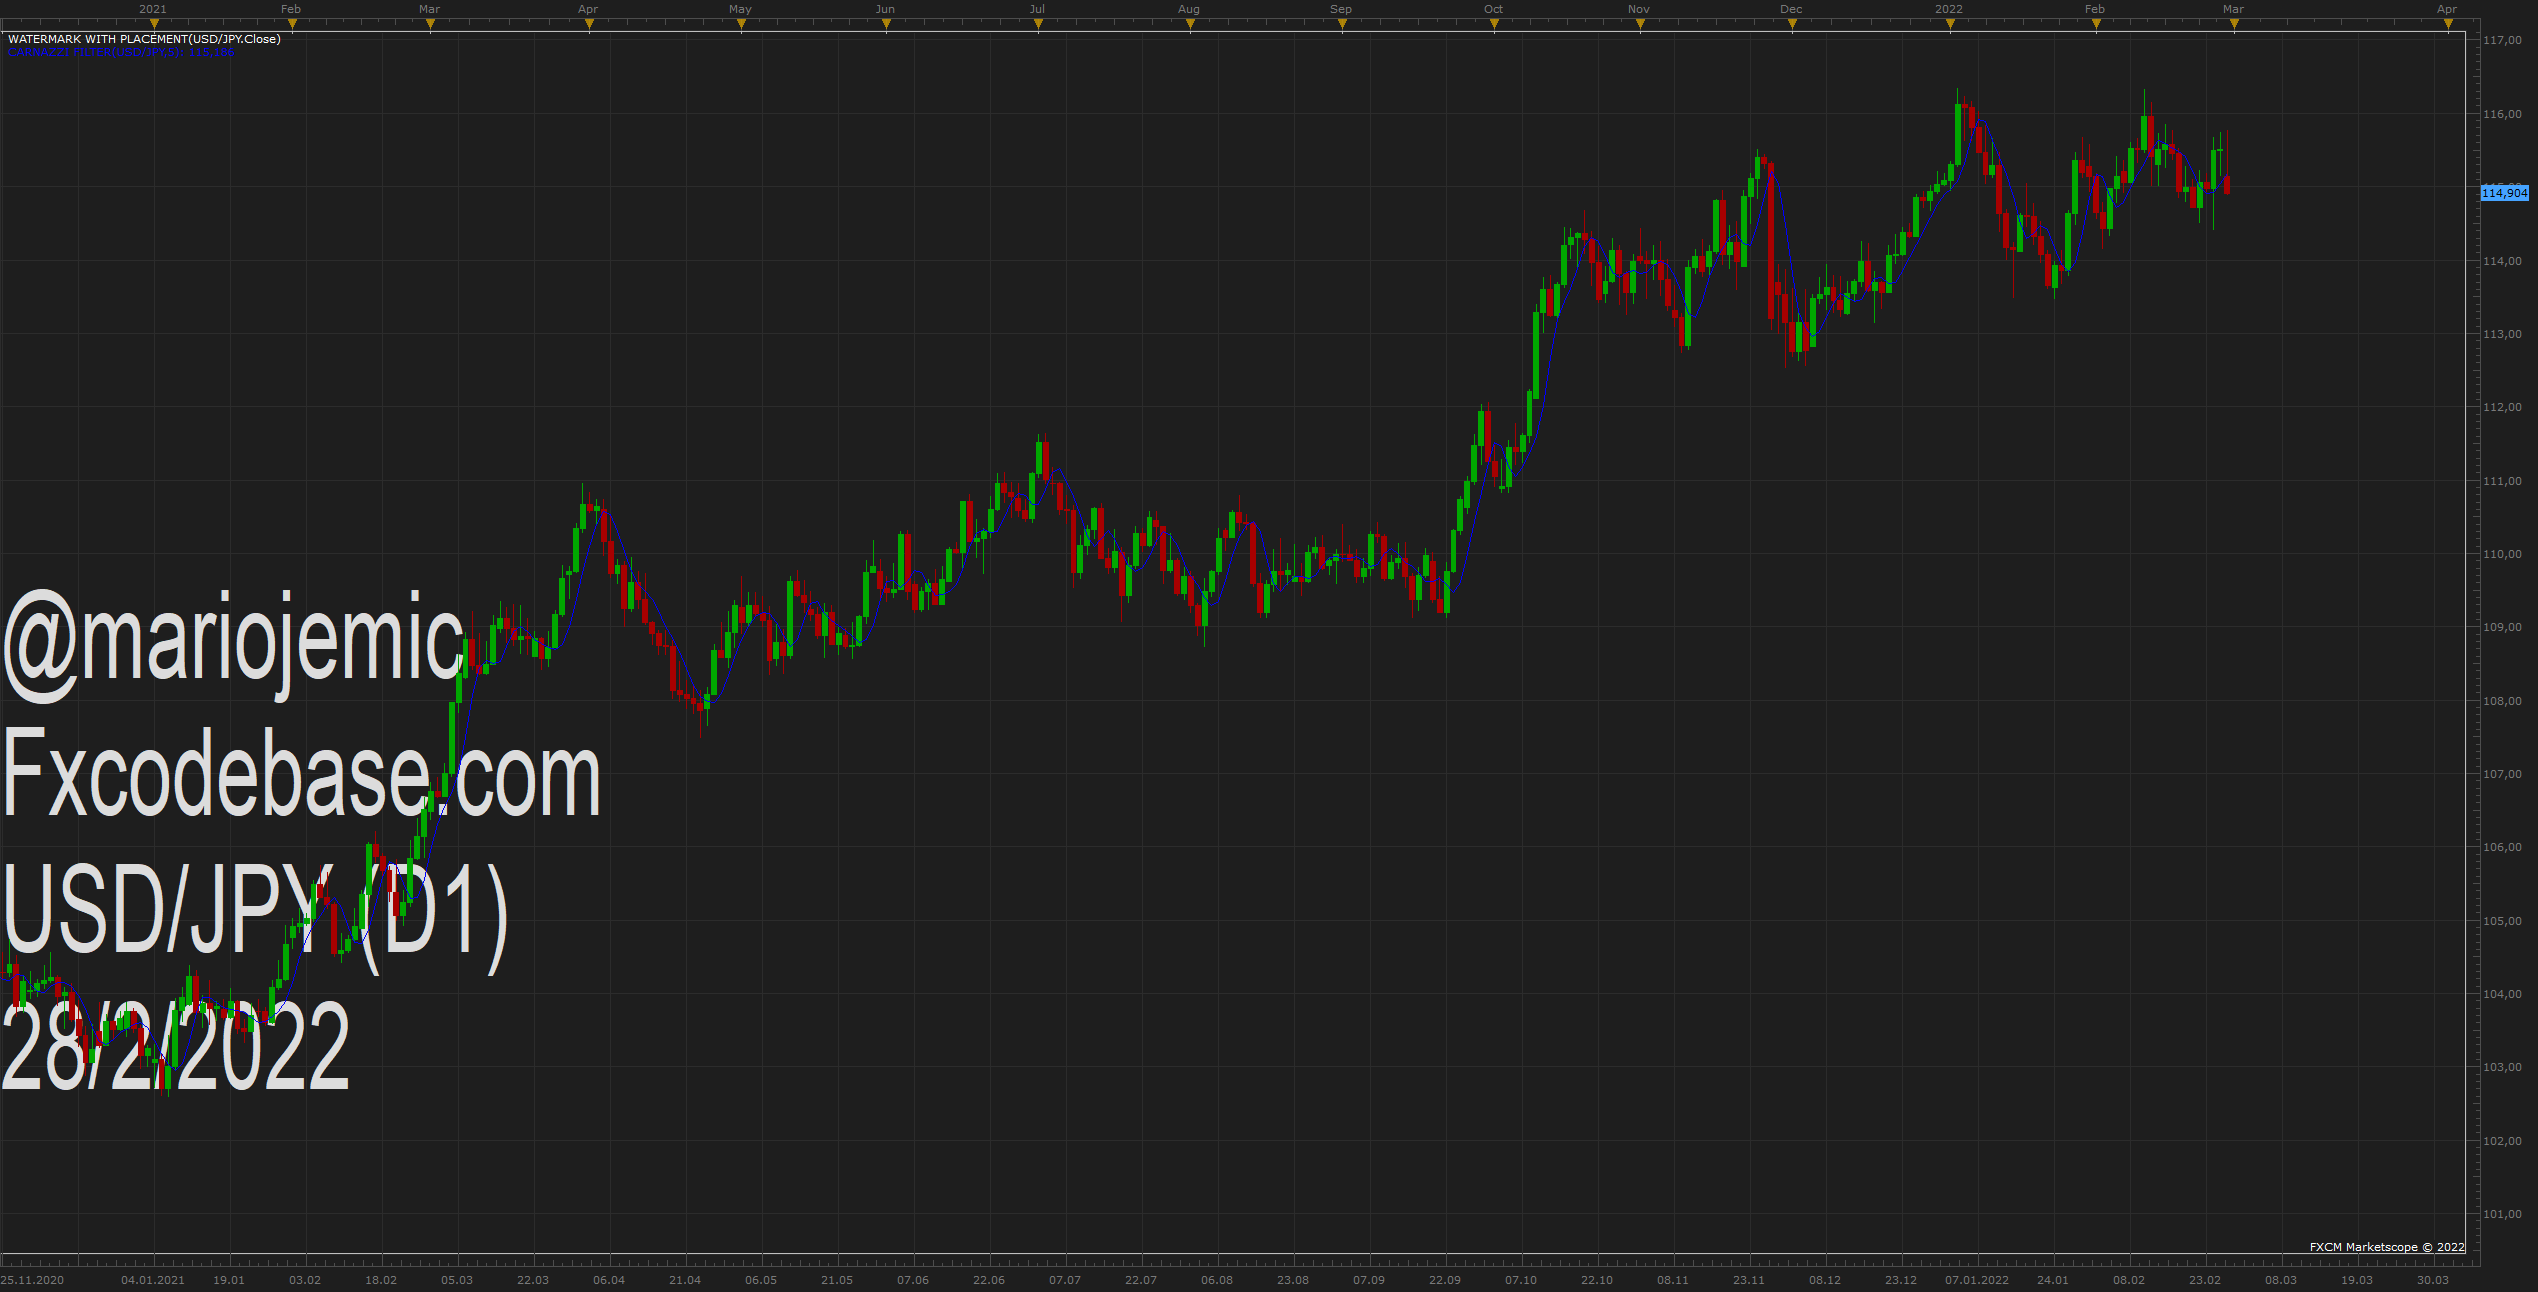Image resolution: width=2538 pixels, height=1292 pixels.
Task: Click the 23.11 date axis label
Action: [x=1749, y=1280]
